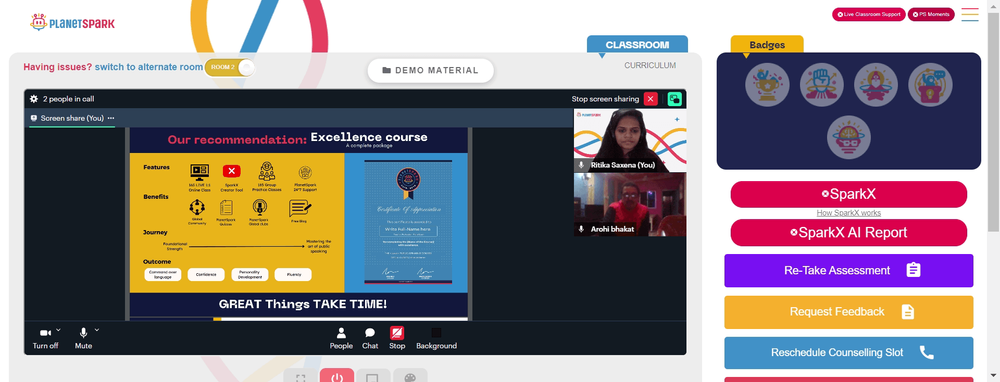Switch to the CURRICULUM tab
1000x382 pixels.
click(x=650, y=65)
